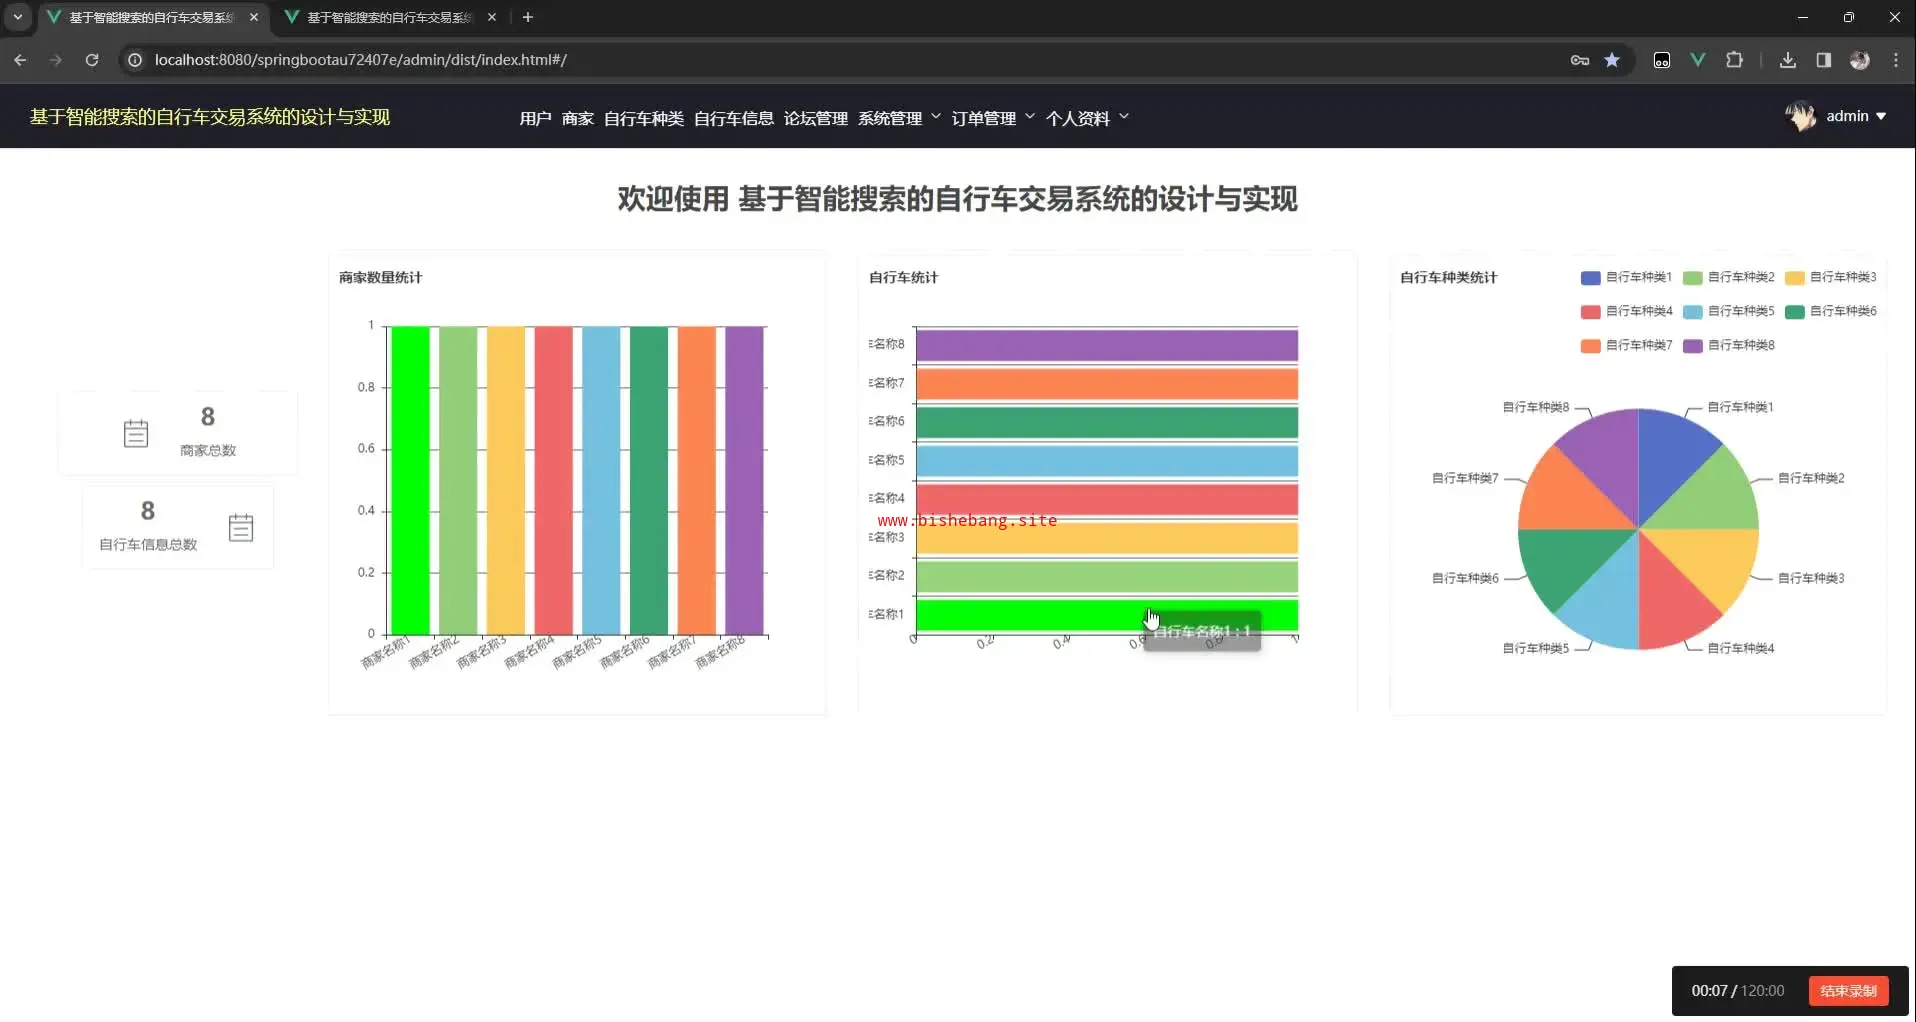Click the calendar icon beside 商家总数

[x=136, y=433]
